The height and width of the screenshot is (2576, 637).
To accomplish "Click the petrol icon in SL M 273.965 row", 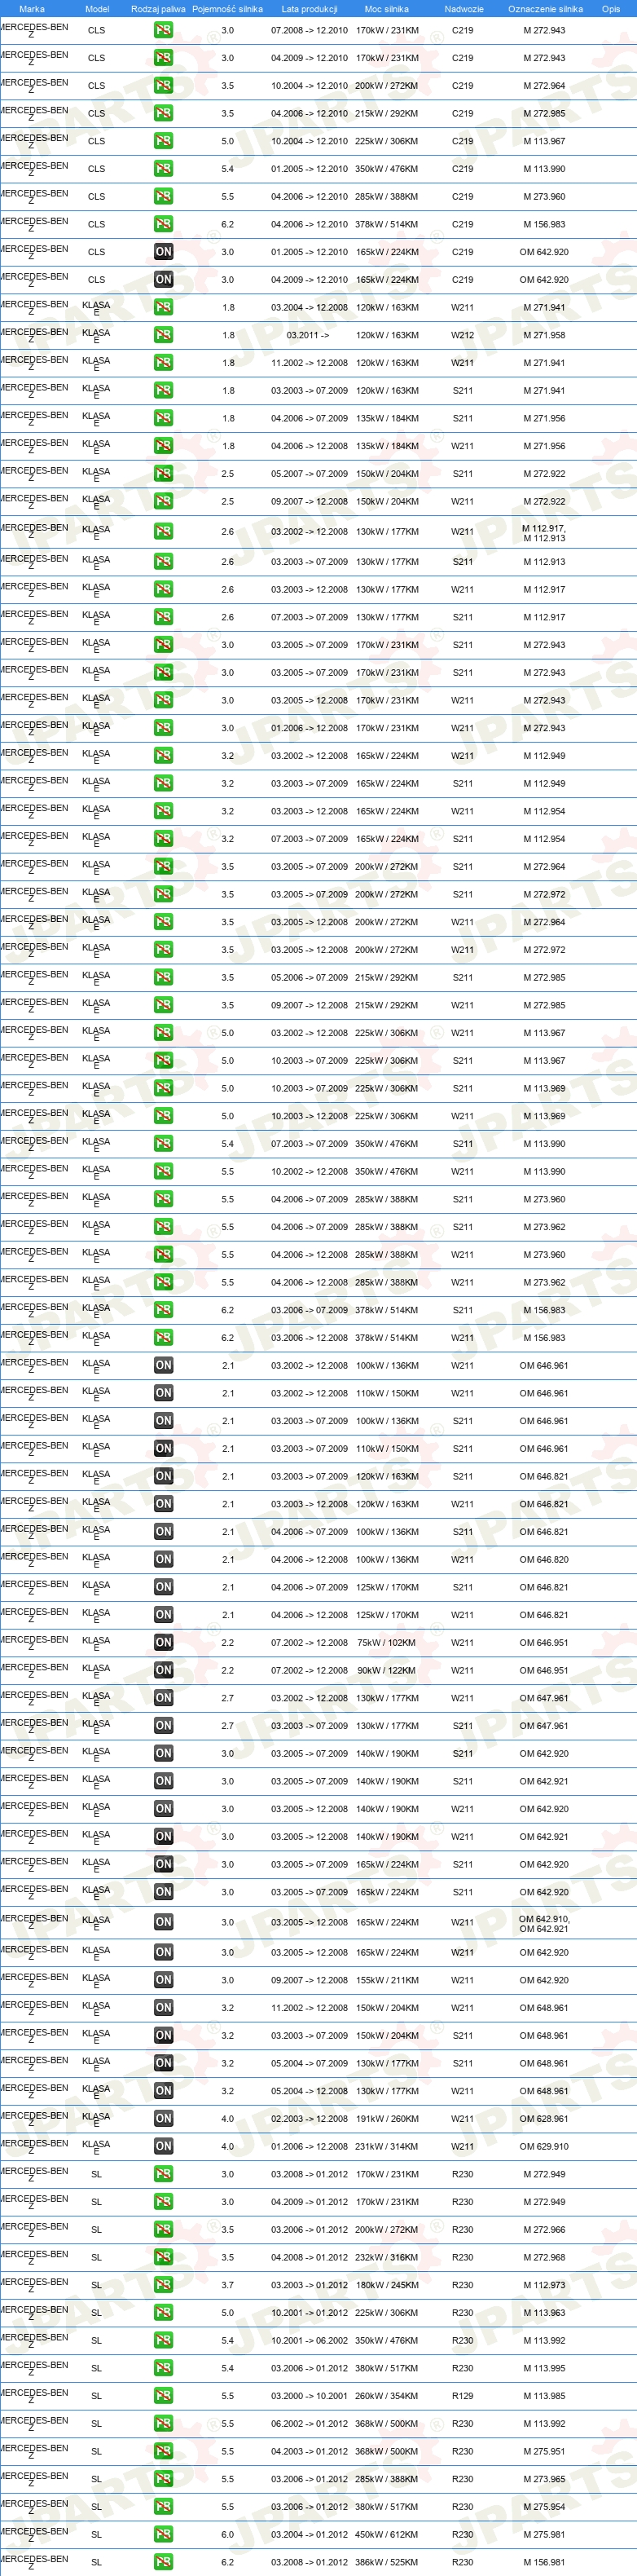I will [x=163, y=2480].
